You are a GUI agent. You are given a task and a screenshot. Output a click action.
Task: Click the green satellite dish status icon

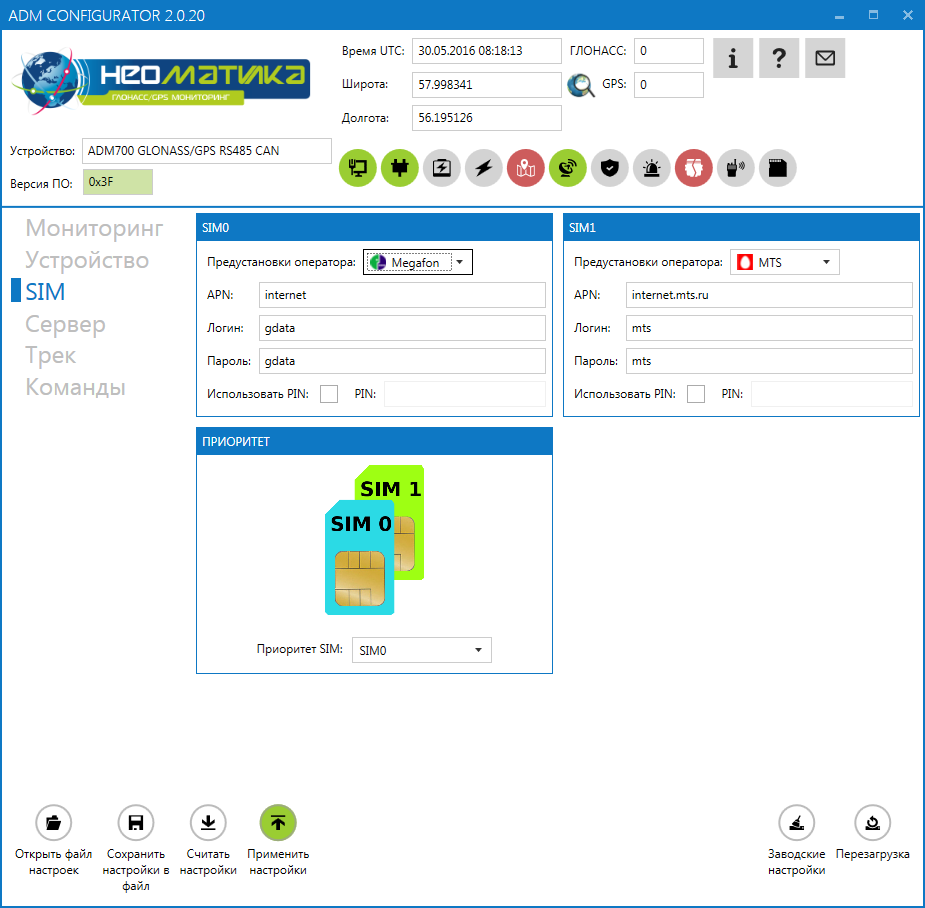tap(568, 168)
